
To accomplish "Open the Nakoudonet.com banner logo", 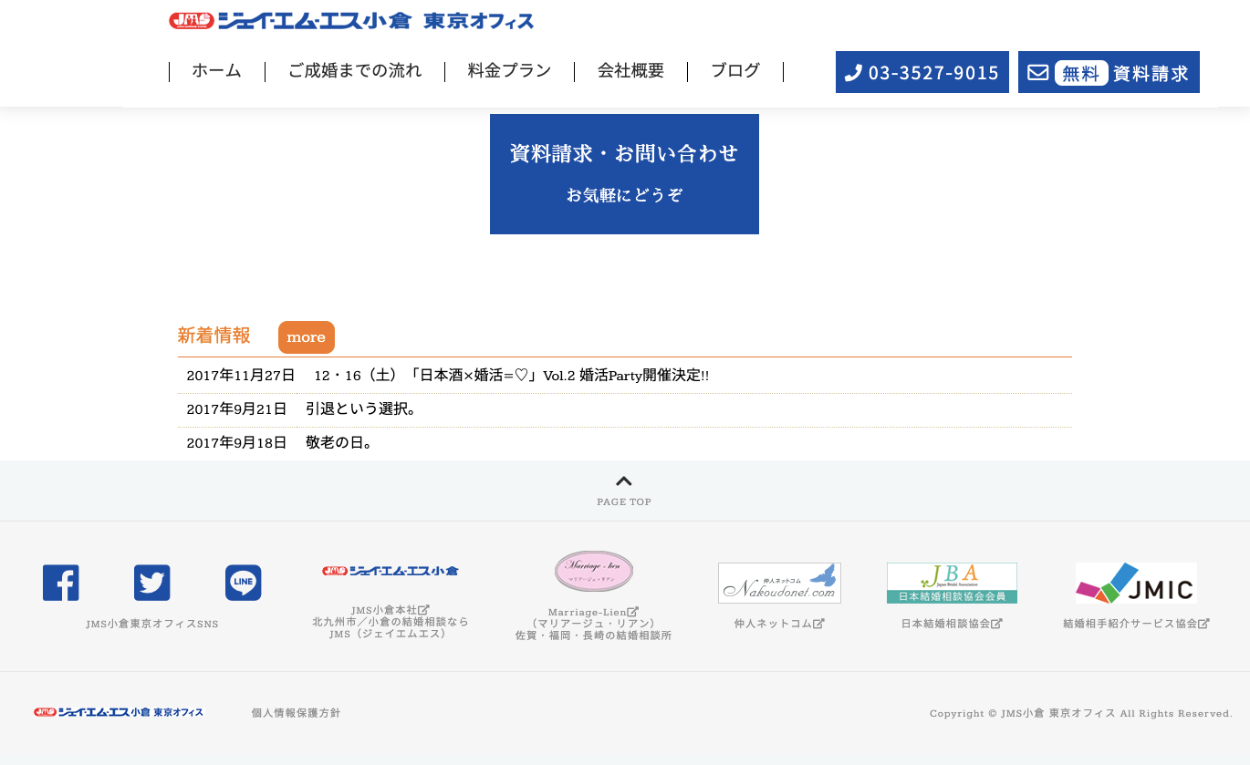I will tap(779, 583).
